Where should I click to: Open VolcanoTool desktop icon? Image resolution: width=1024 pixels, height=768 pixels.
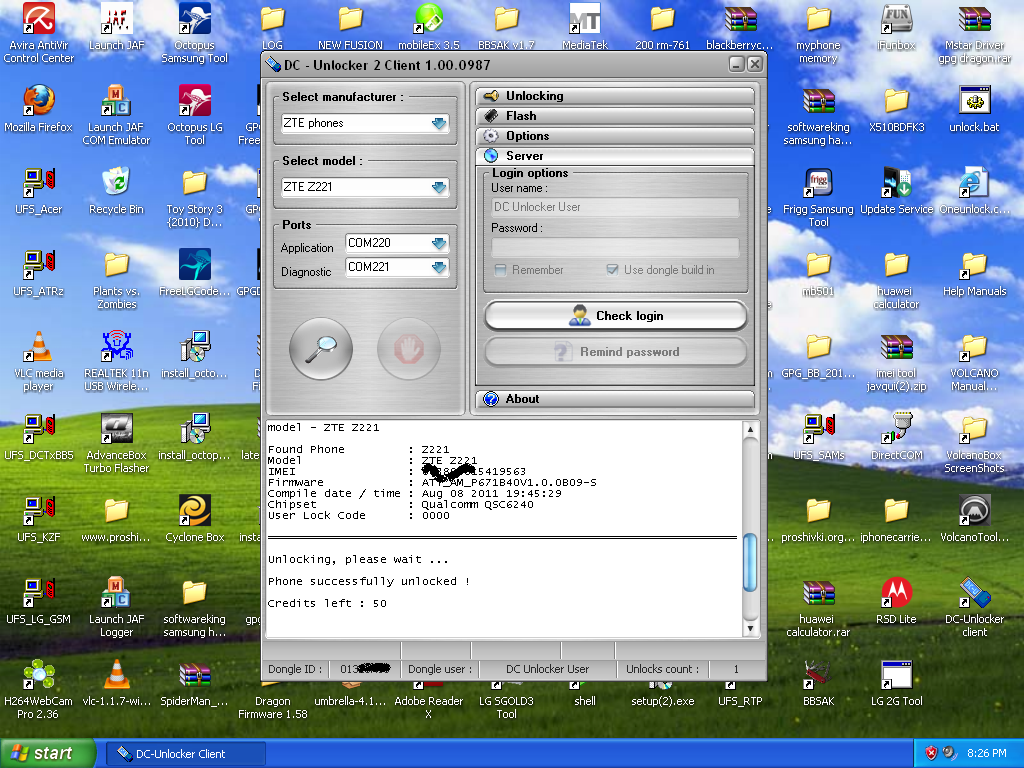click(x=974, y=519)
